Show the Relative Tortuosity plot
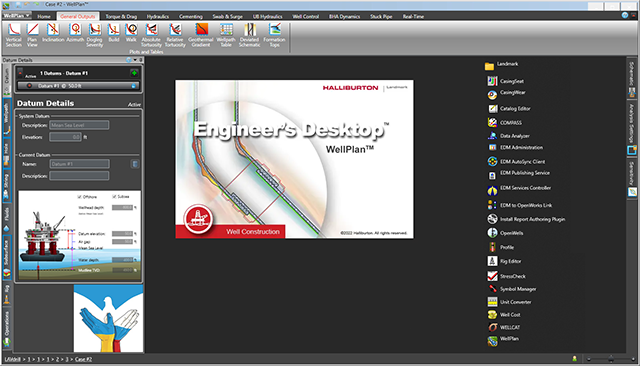The height and width of the screenshot is (366, 640). (x=175, y=35)
